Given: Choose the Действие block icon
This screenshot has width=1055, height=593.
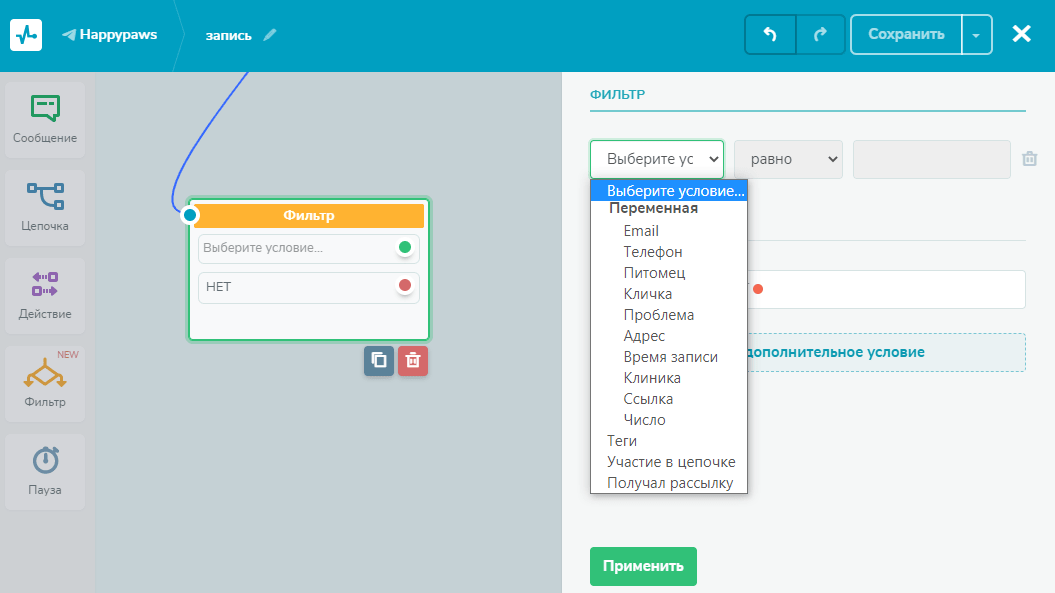Looking at the screenshot, I should click(x=45, y=295).
